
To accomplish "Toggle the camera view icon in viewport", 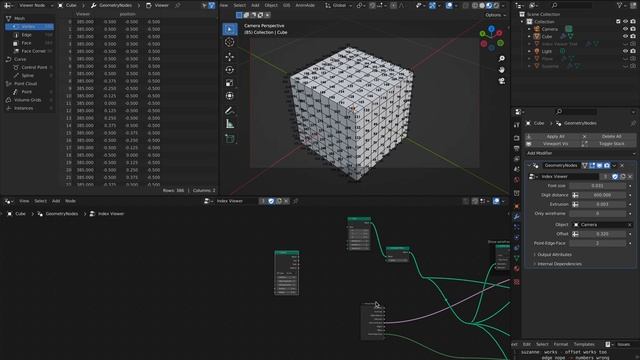I will point(502,81).
